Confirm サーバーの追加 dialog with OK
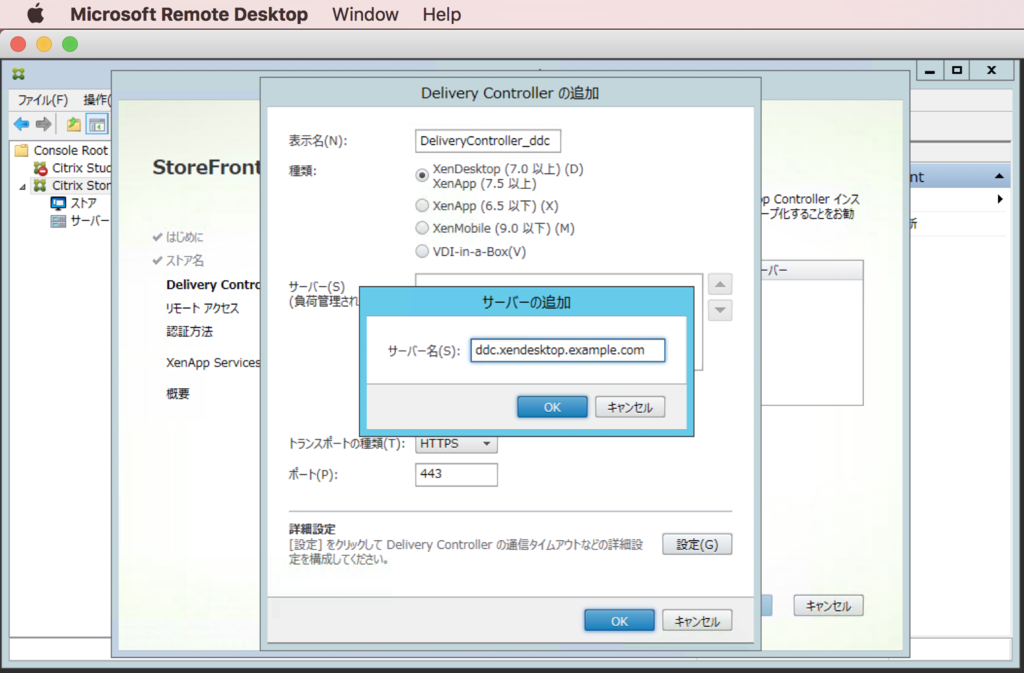This screenshot has width=1024, height=673. 552,407
